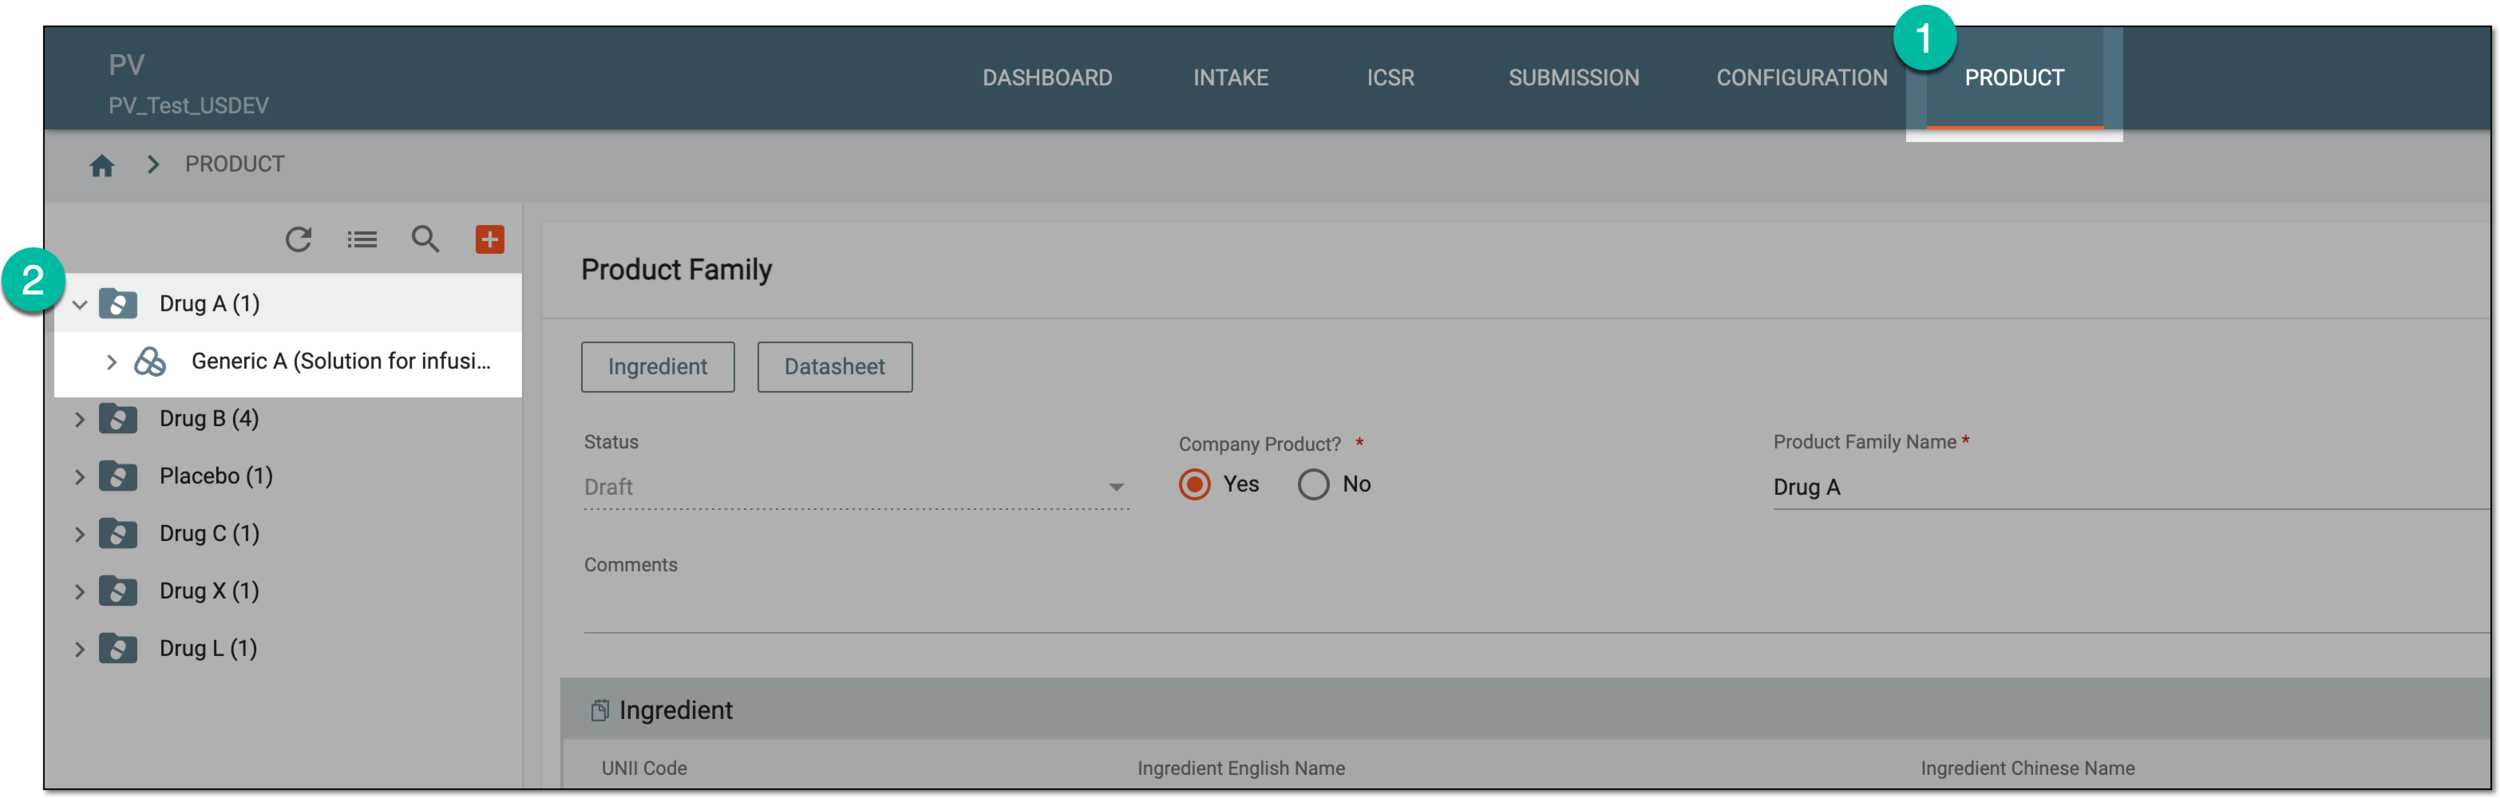The height and width of the screenshot is (798, 2500).
Task: Open the list view icon
Action: (x=362, y=239)
